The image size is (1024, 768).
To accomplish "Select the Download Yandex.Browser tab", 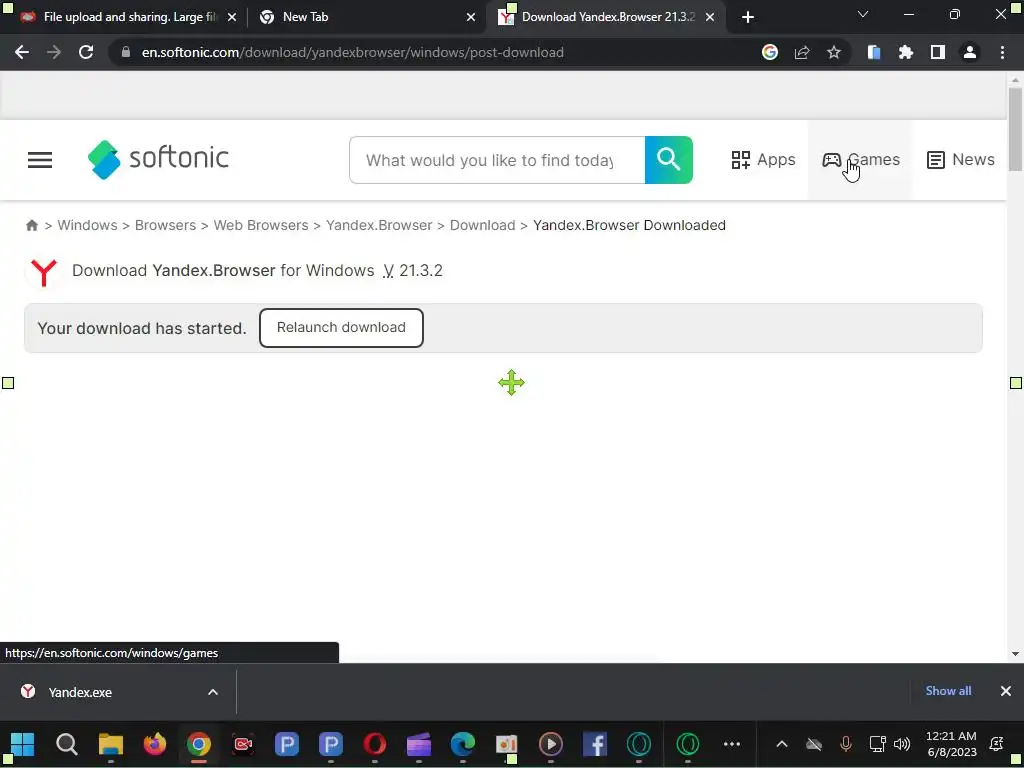I will 604,17.
